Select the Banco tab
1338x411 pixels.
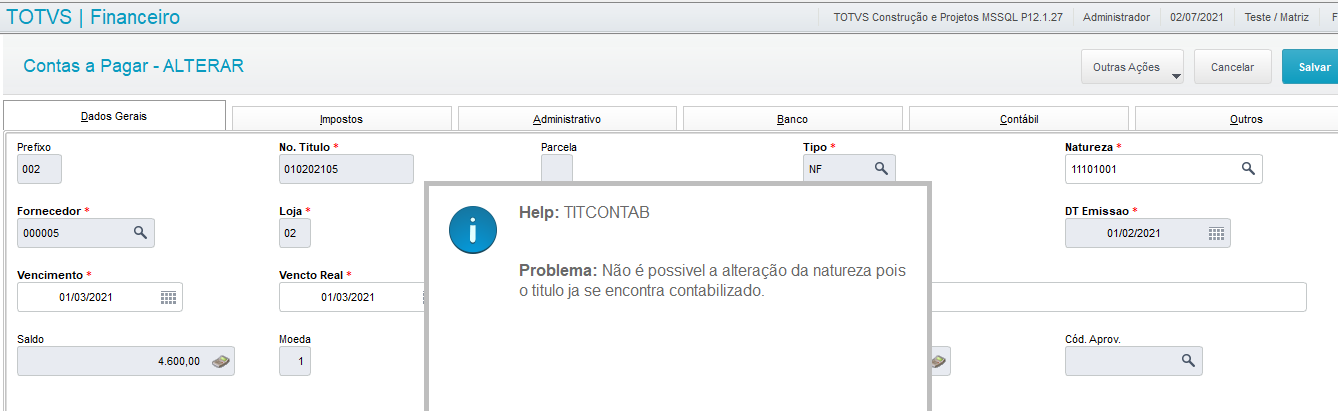[x=792, y=119]
